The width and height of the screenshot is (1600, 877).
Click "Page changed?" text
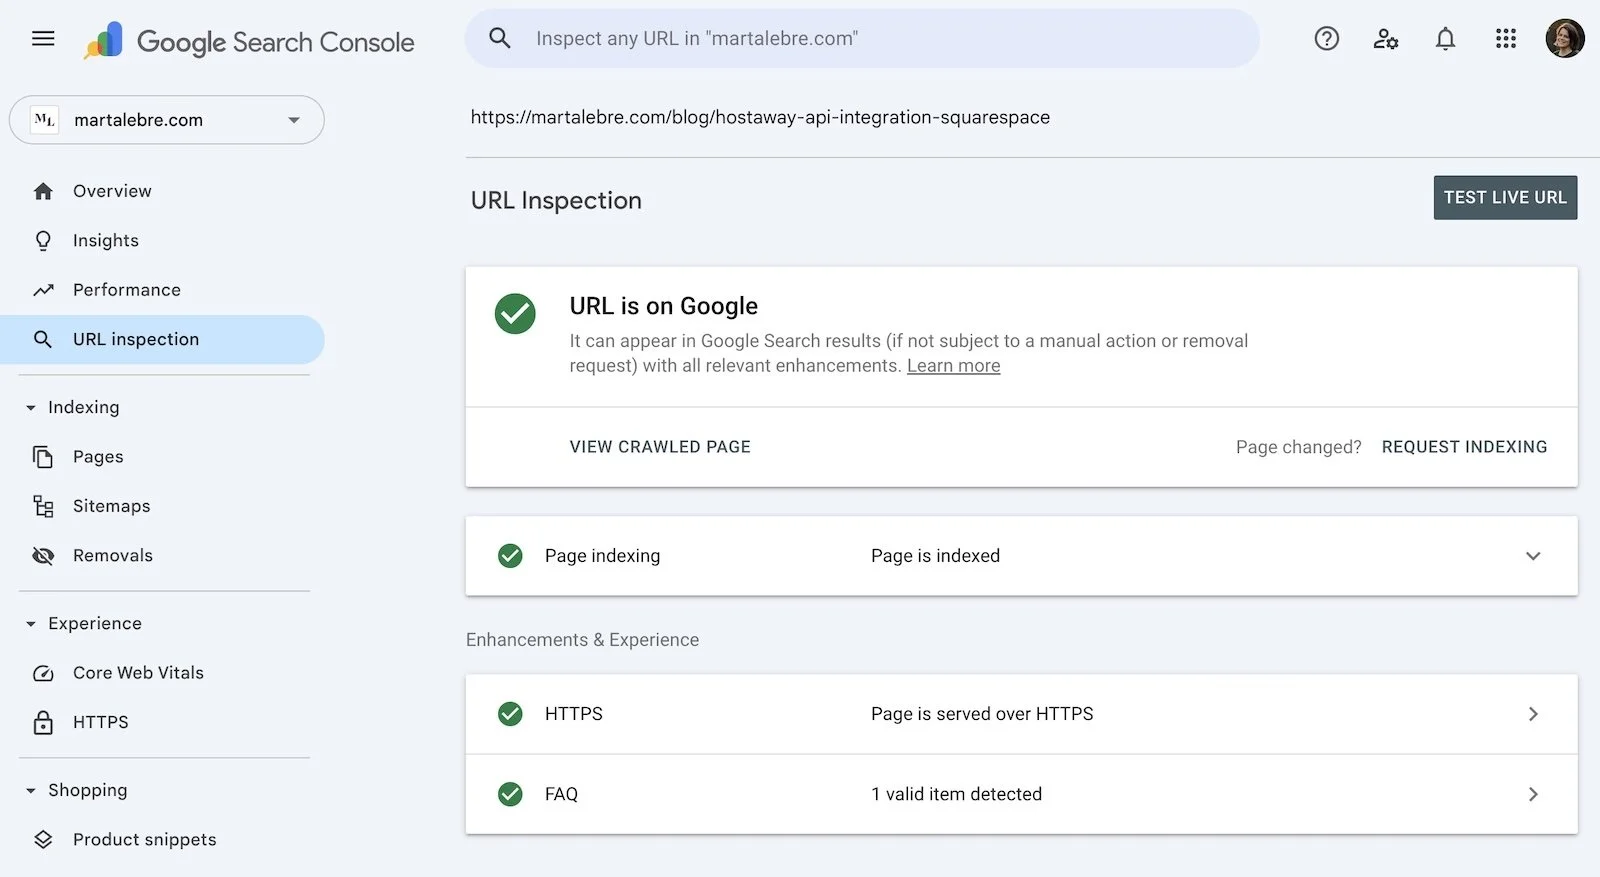1298,447
